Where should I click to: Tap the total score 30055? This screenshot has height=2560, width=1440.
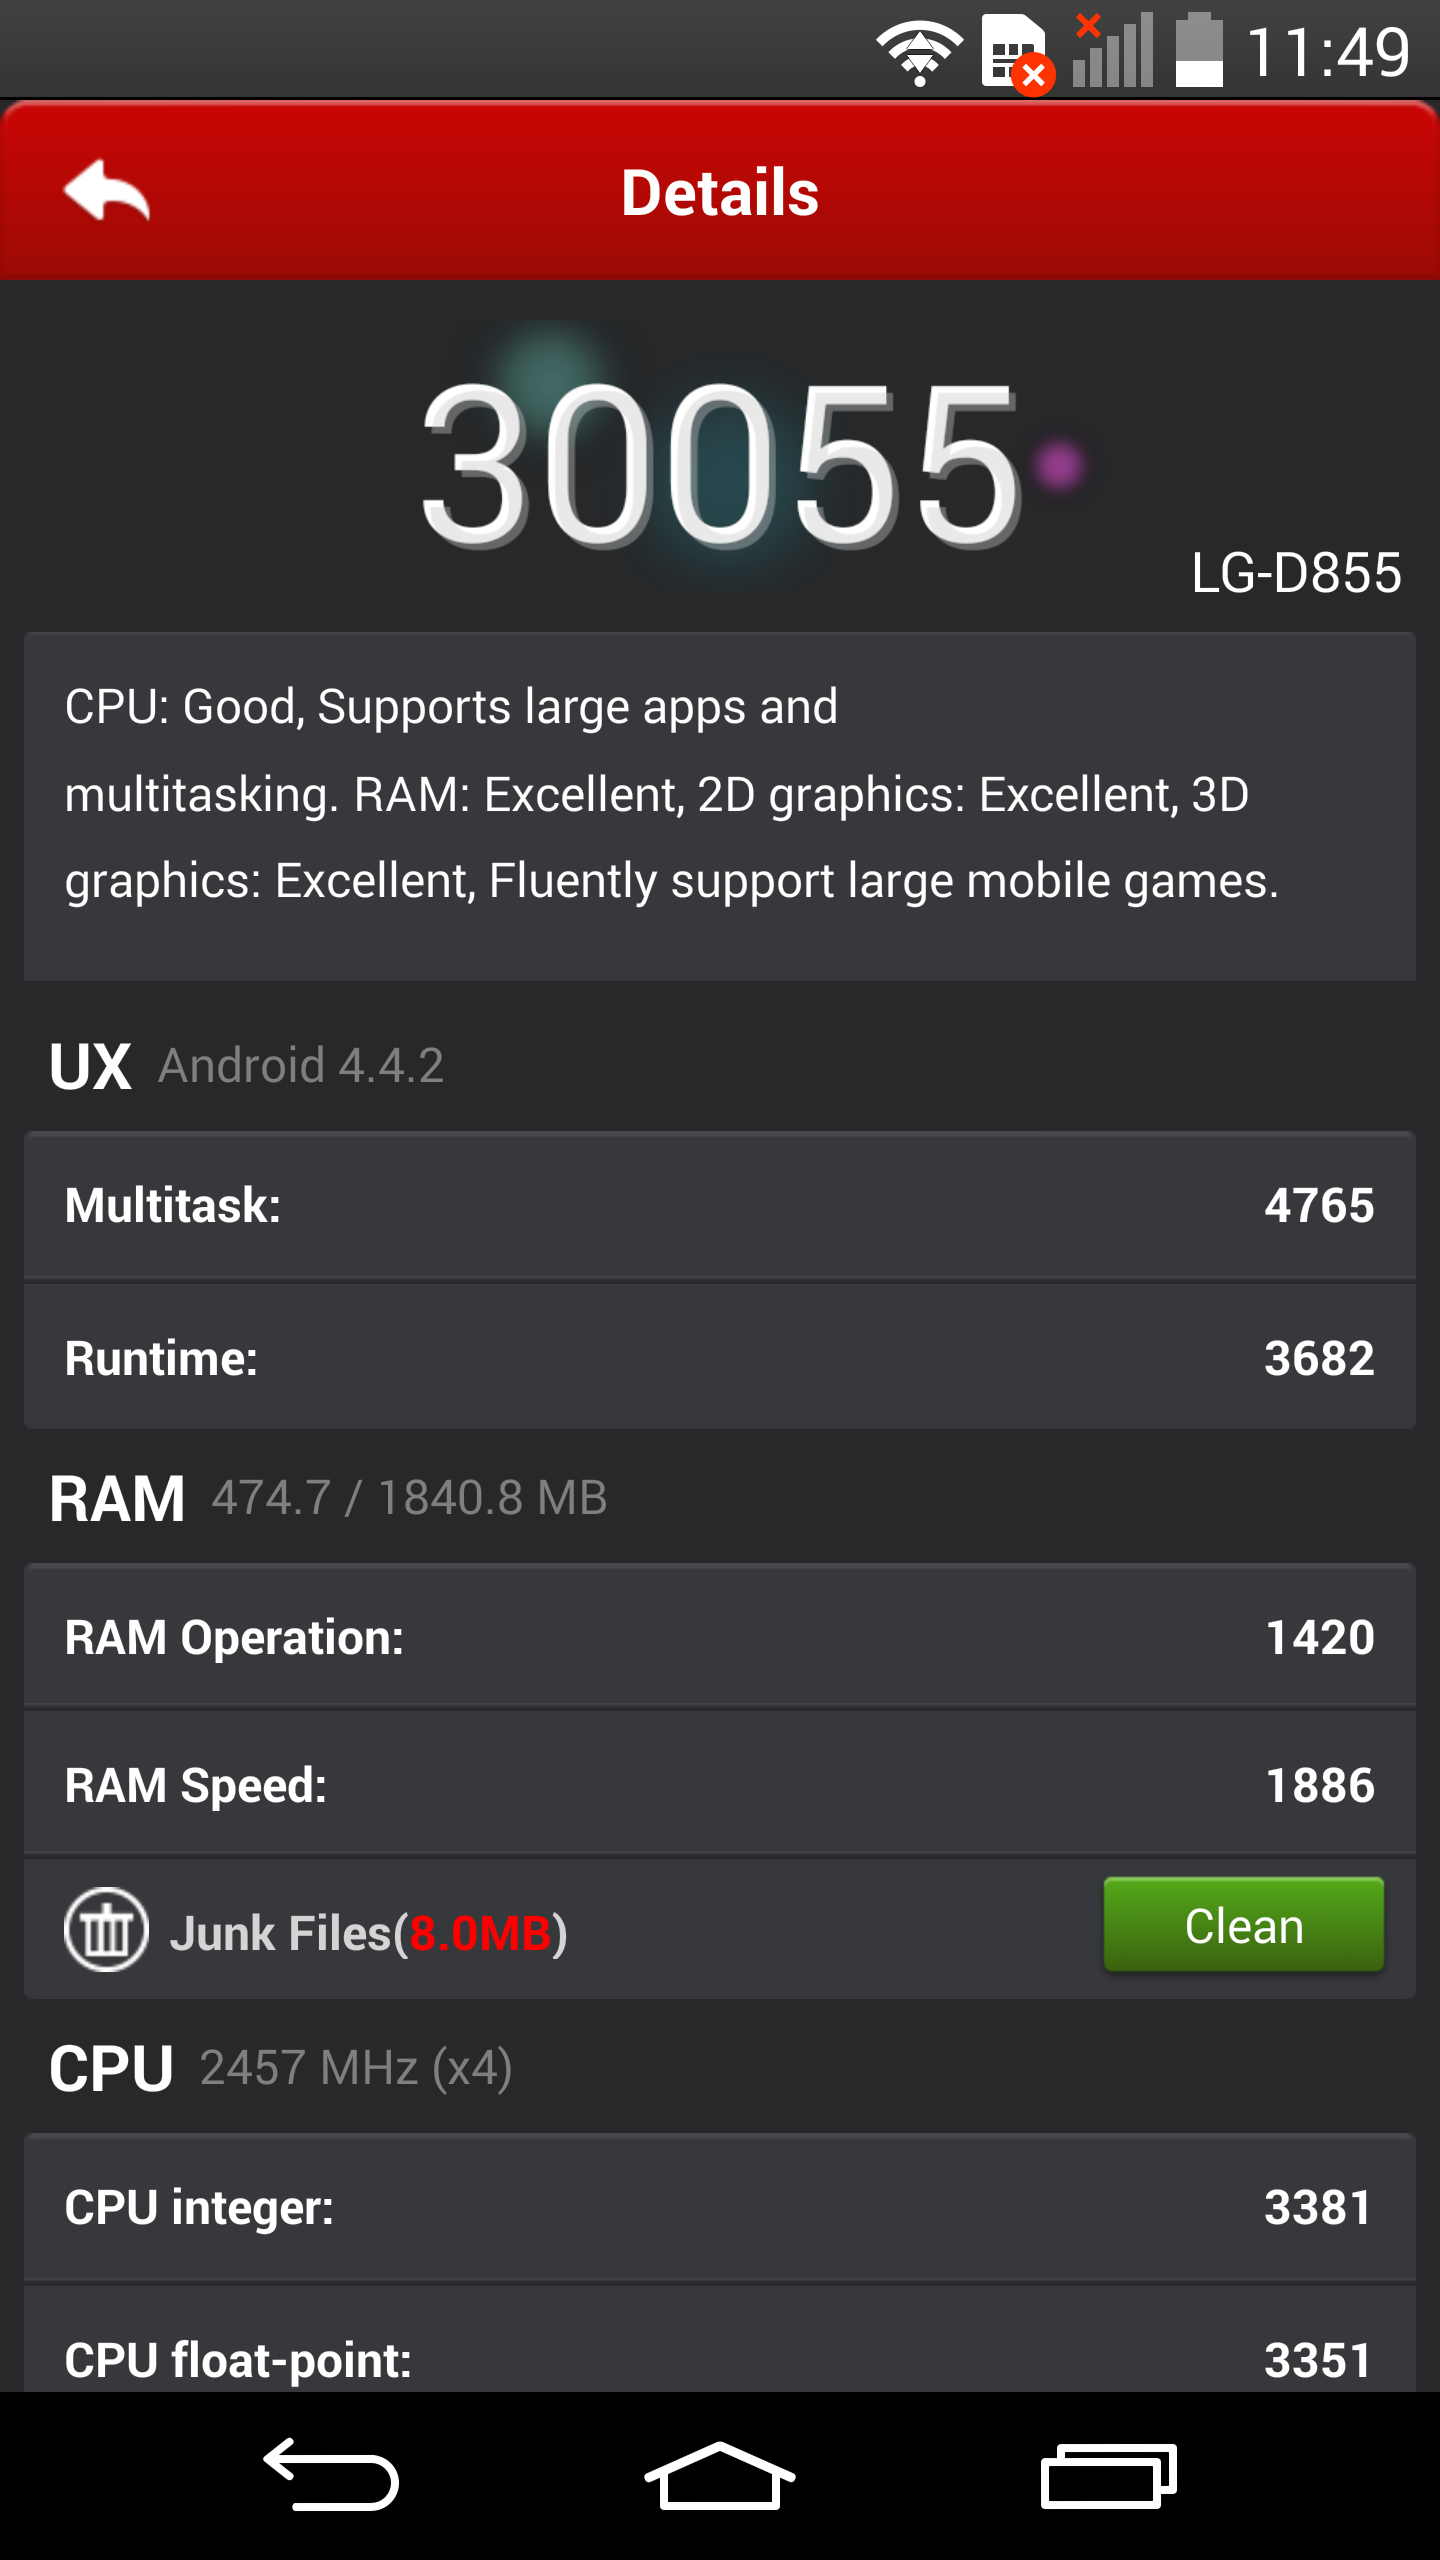pyautogui.click(x=720, y=465)
